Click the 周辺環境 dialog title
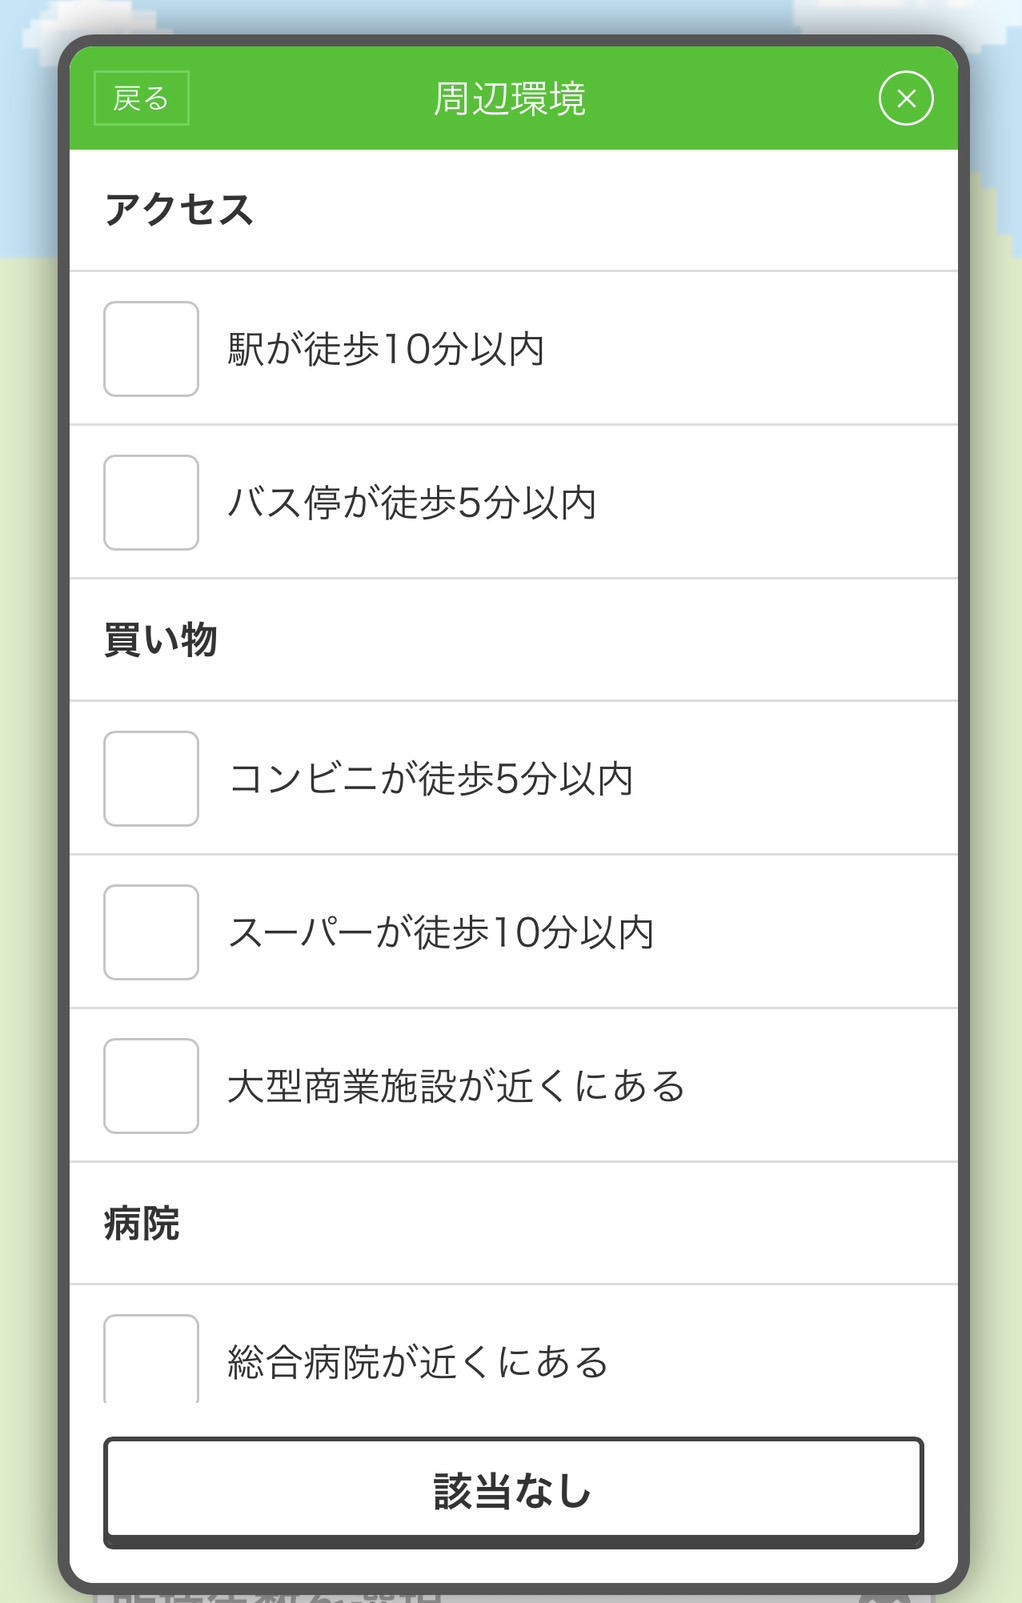The width and height of the screenshot is (1022, 1603). pyautogui.click(x=510, y=99)
